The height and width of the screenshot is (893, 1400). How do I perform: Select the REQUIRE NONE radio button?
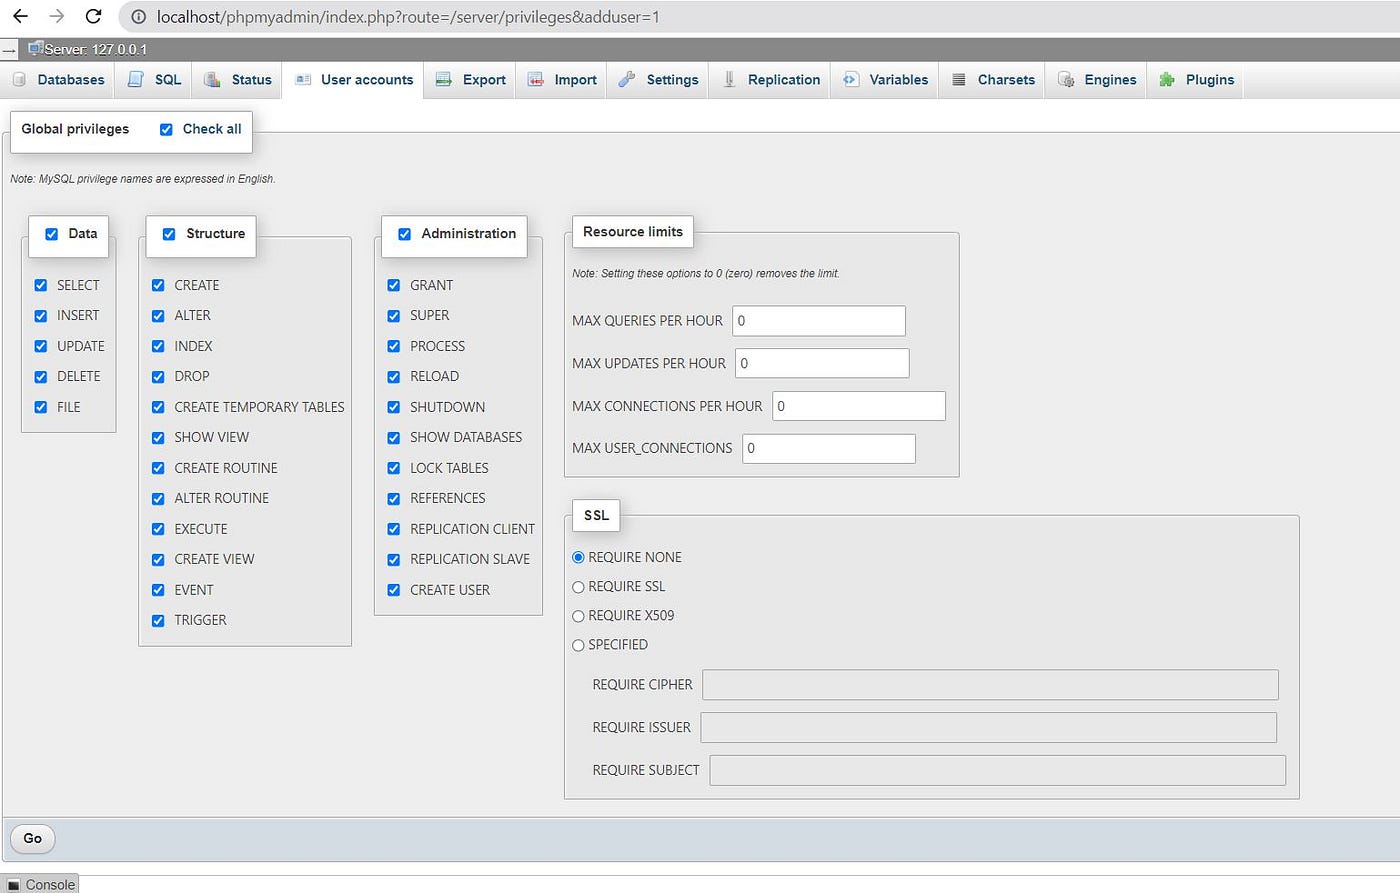578,558
